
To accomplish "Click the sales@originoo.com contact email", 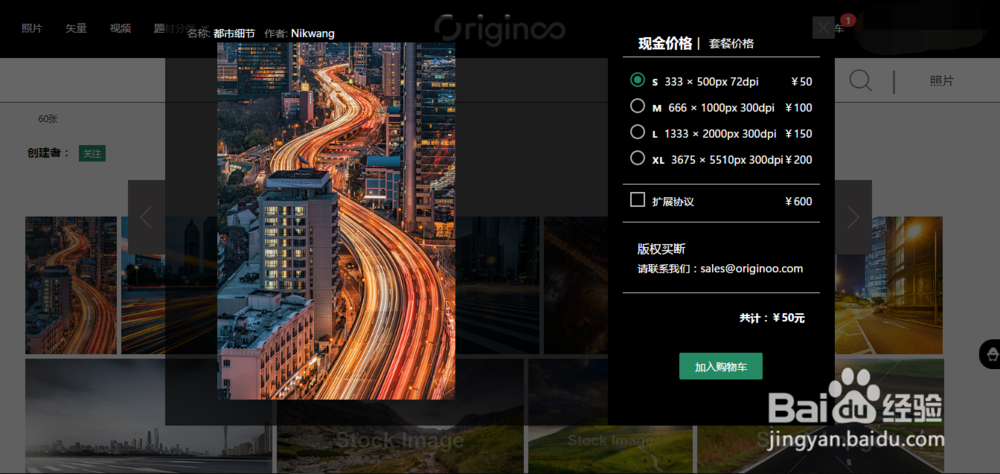I will (x=751, y=269).
